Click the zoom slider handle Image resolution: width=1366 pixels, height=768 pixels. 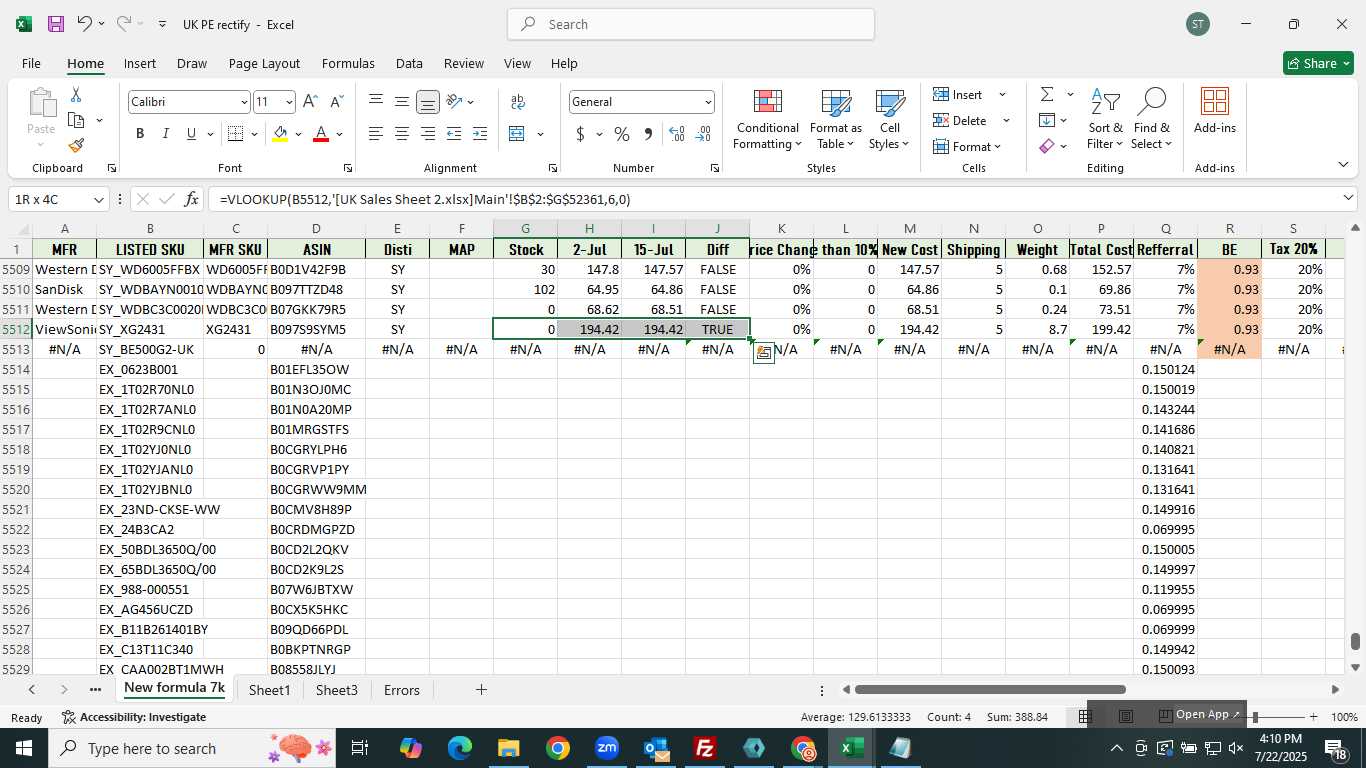coord(1254,717)
